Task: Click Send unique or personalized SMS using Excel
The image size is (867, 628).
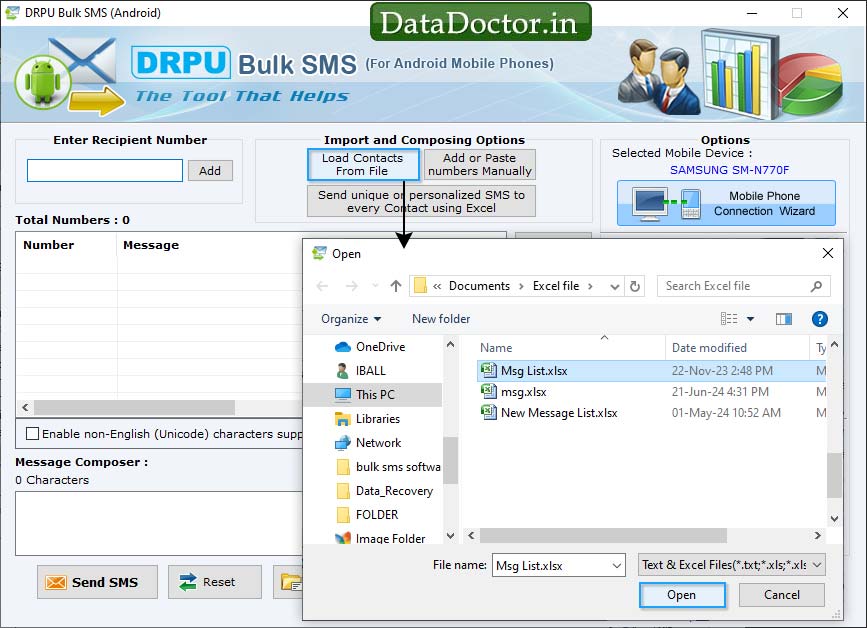Action: click(421, 201)
